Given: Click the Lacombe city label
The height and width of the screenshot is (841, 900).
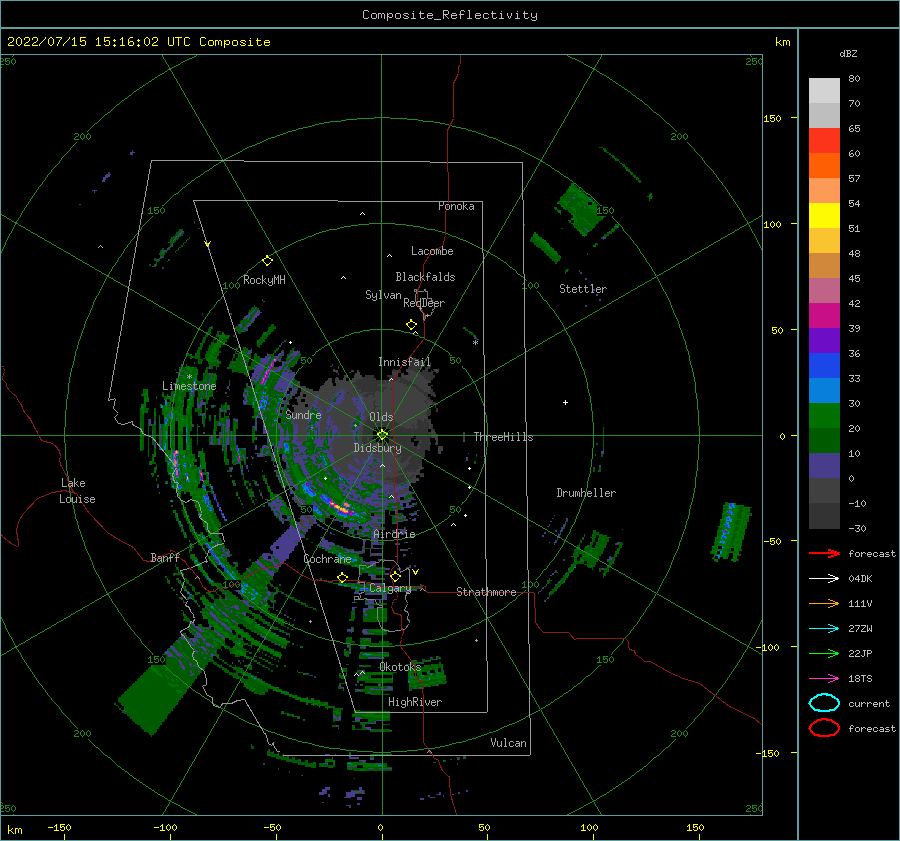Looking at the screenshot, I should coord(432,251).
